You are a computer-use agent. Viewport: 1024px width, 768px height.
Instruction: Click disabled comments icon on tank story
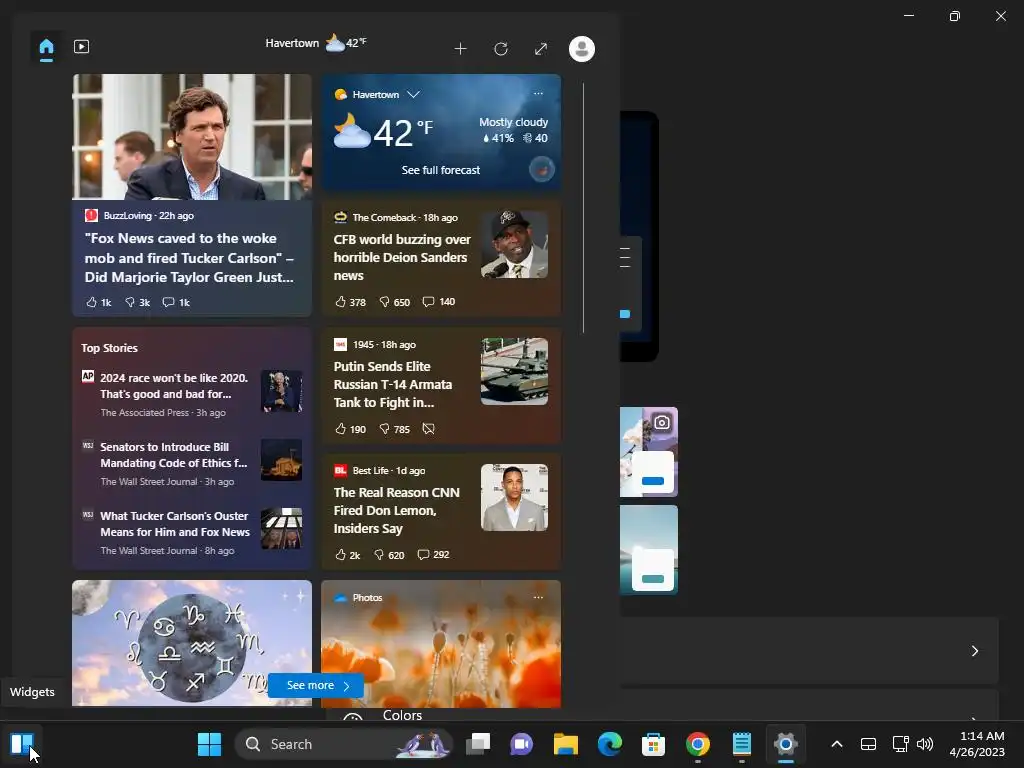428,429
